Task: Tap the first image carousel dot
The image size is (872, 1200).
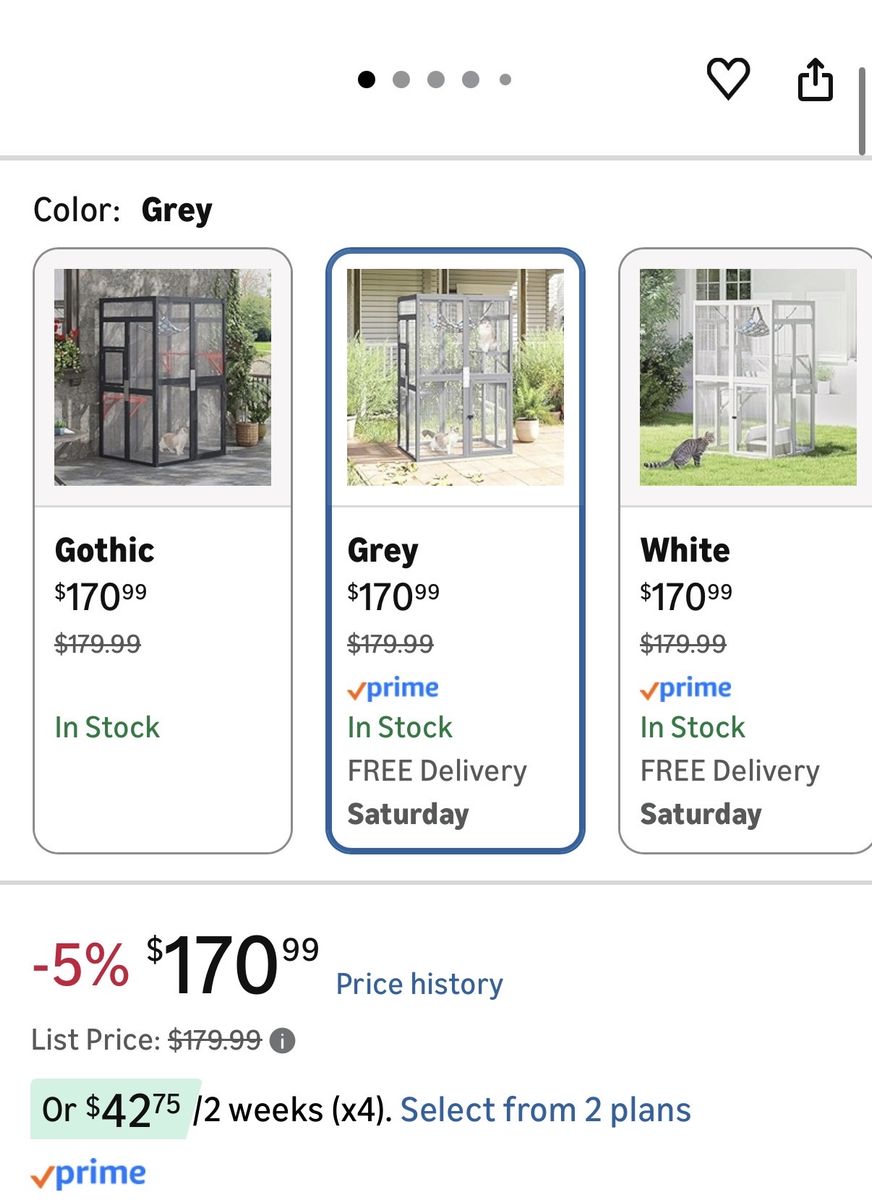Action: (367, 79)
